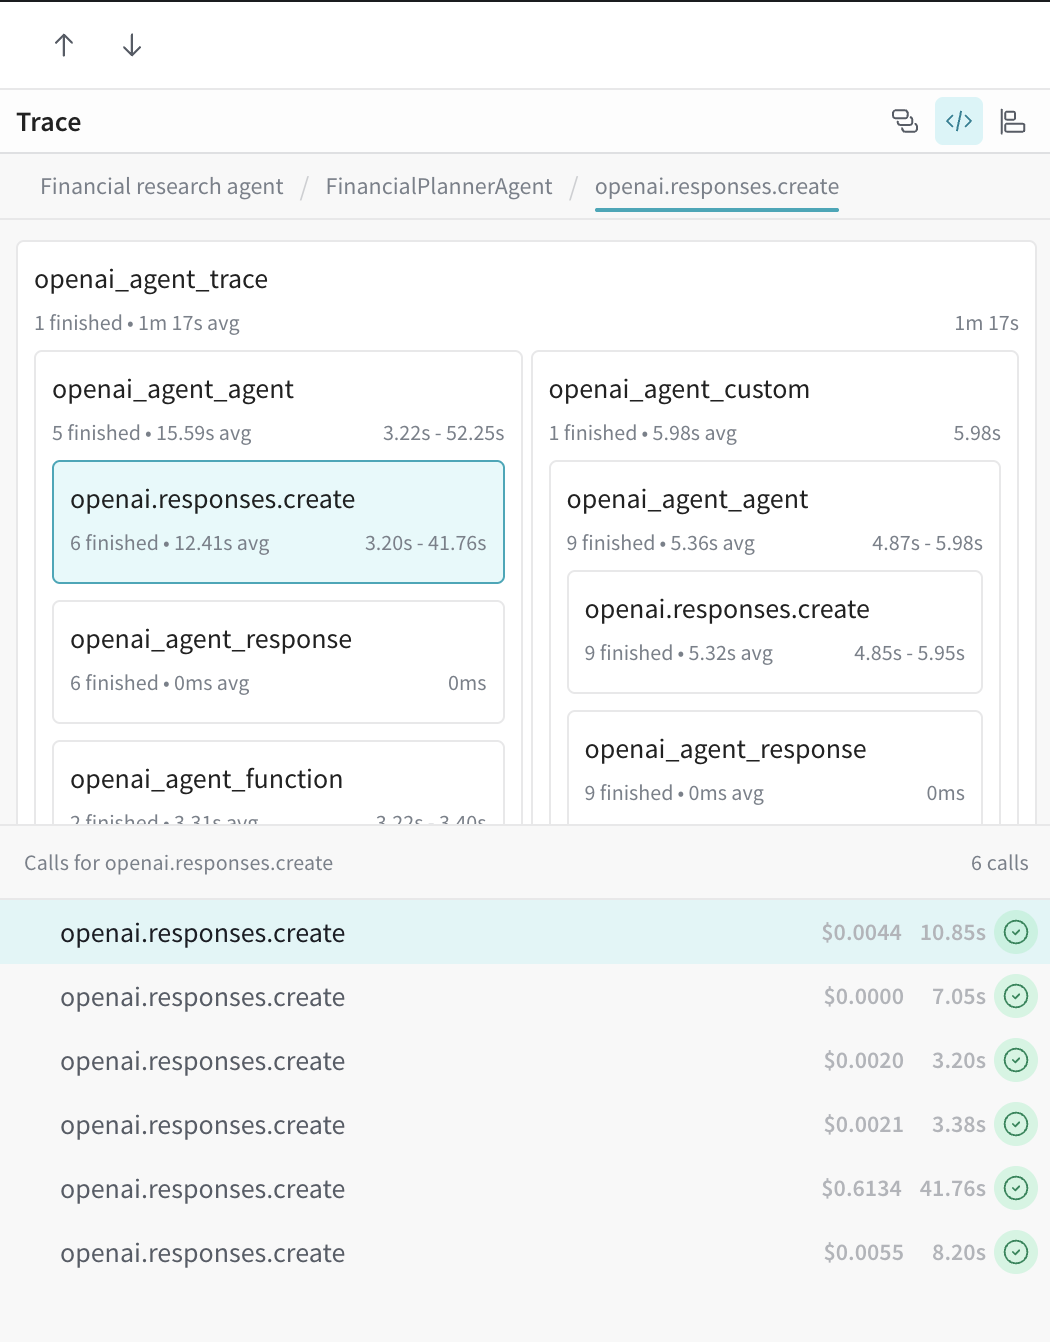Image resolution: width=1050 pixels, height=1342 pixels.
Task: Select the highlighted openai.responses.create card
Action: coord(278,522)
